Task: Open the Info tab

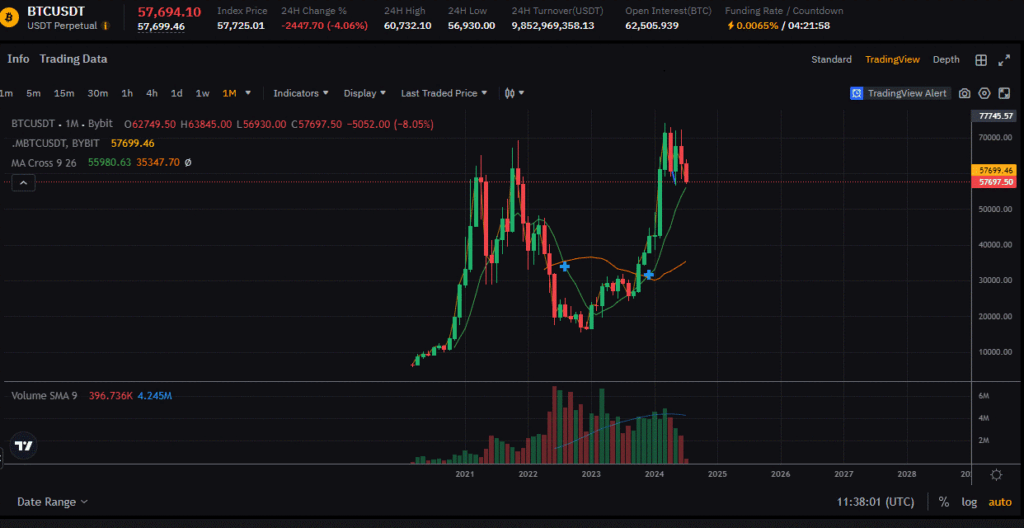Action: pos(18,59)
